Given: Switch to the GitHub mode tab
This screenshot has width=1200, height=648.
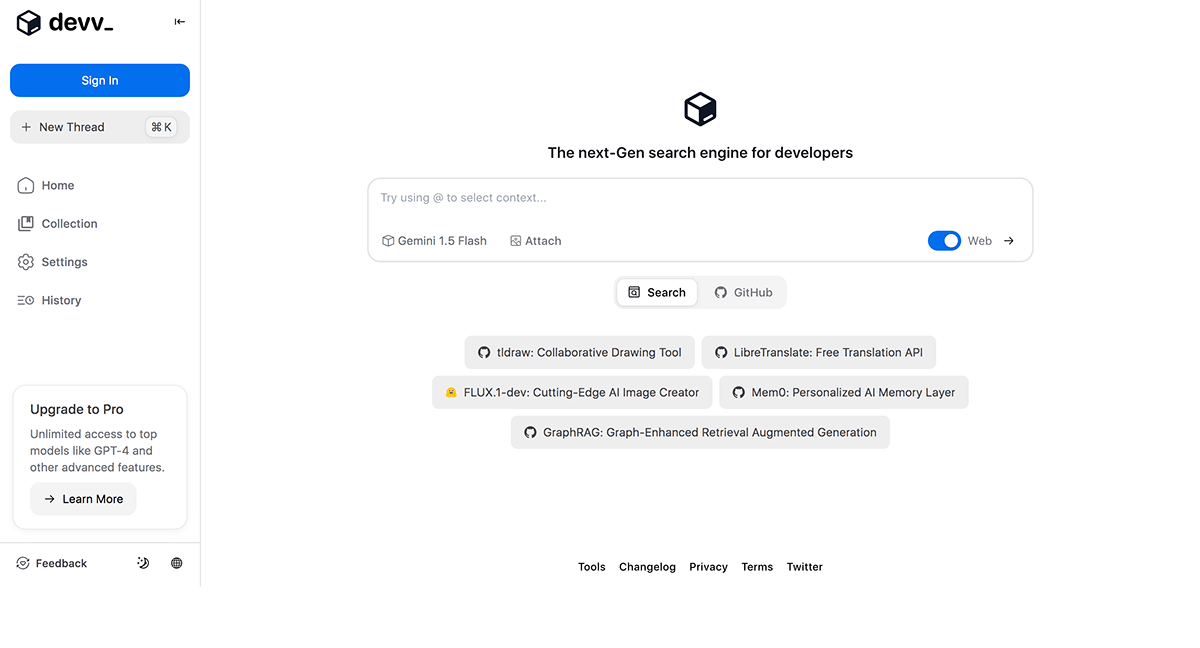Looking at the screenshot, I should point(743,292).
